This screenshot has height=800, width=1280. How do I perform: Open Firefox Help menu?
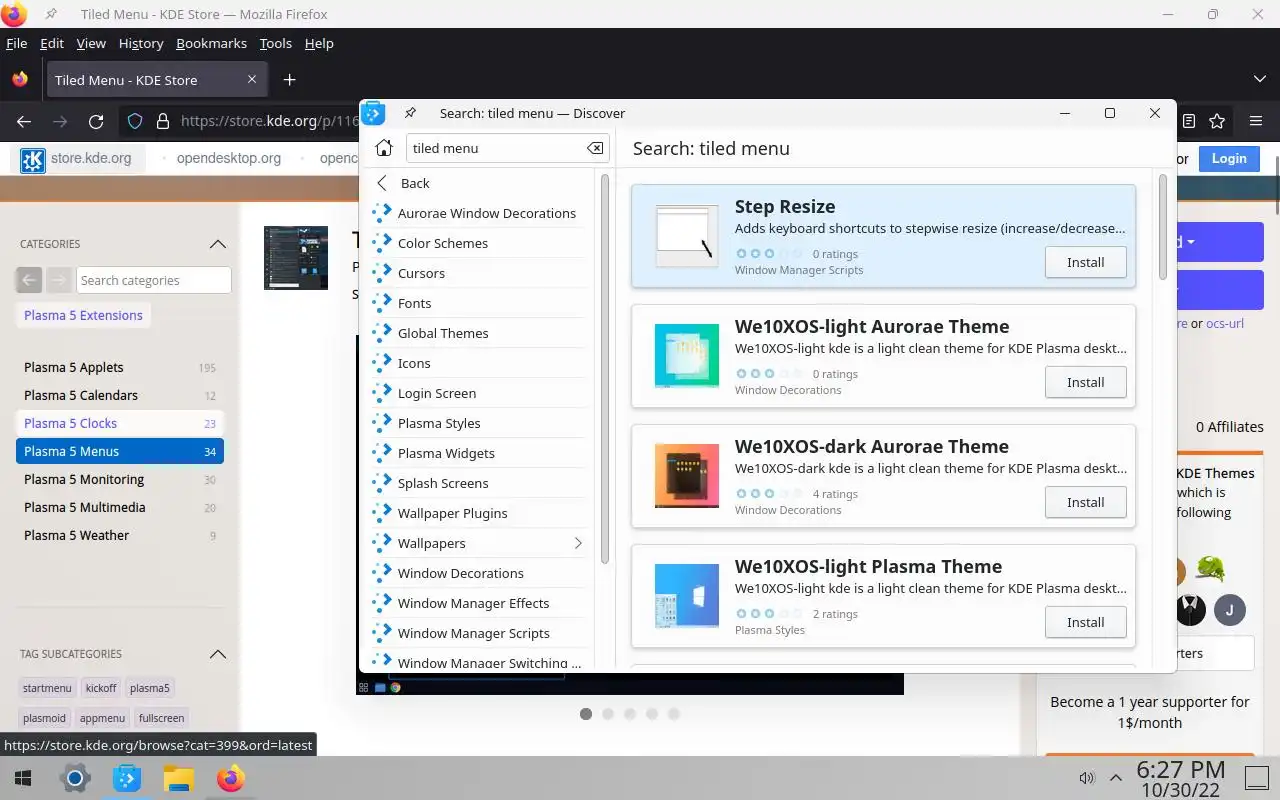click(x=319, y=43)
